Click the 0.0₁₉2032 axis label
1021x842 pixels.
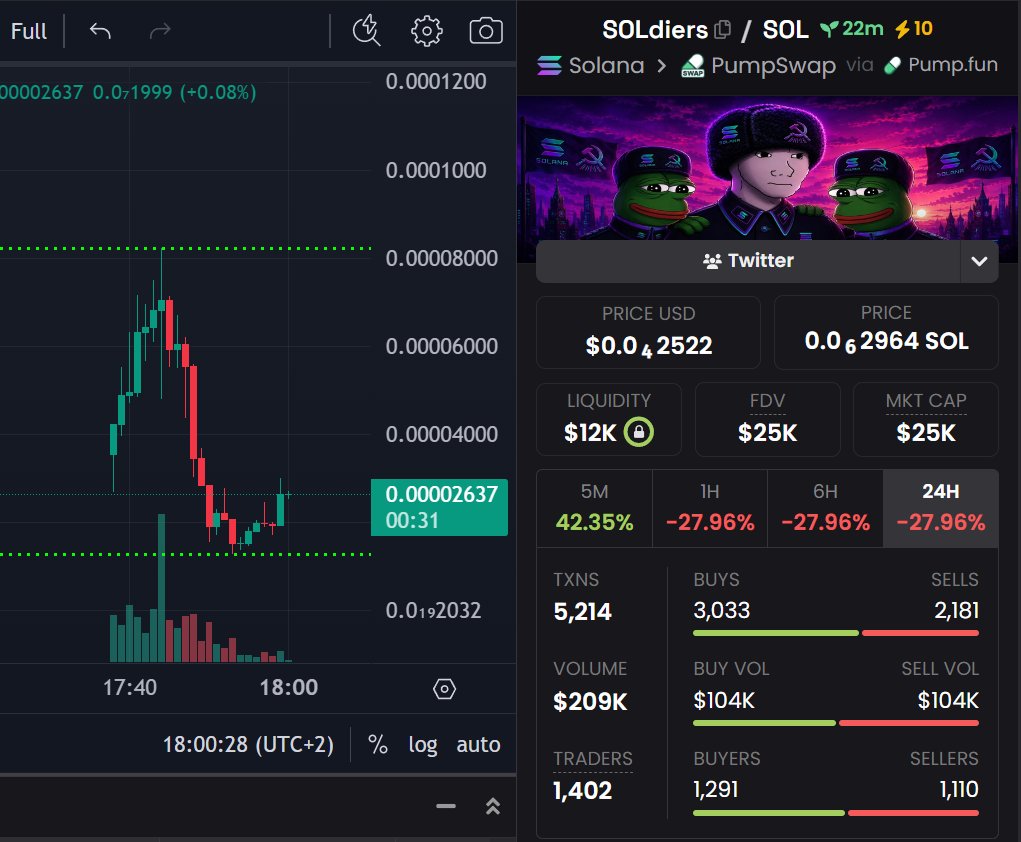pos(433,610)
